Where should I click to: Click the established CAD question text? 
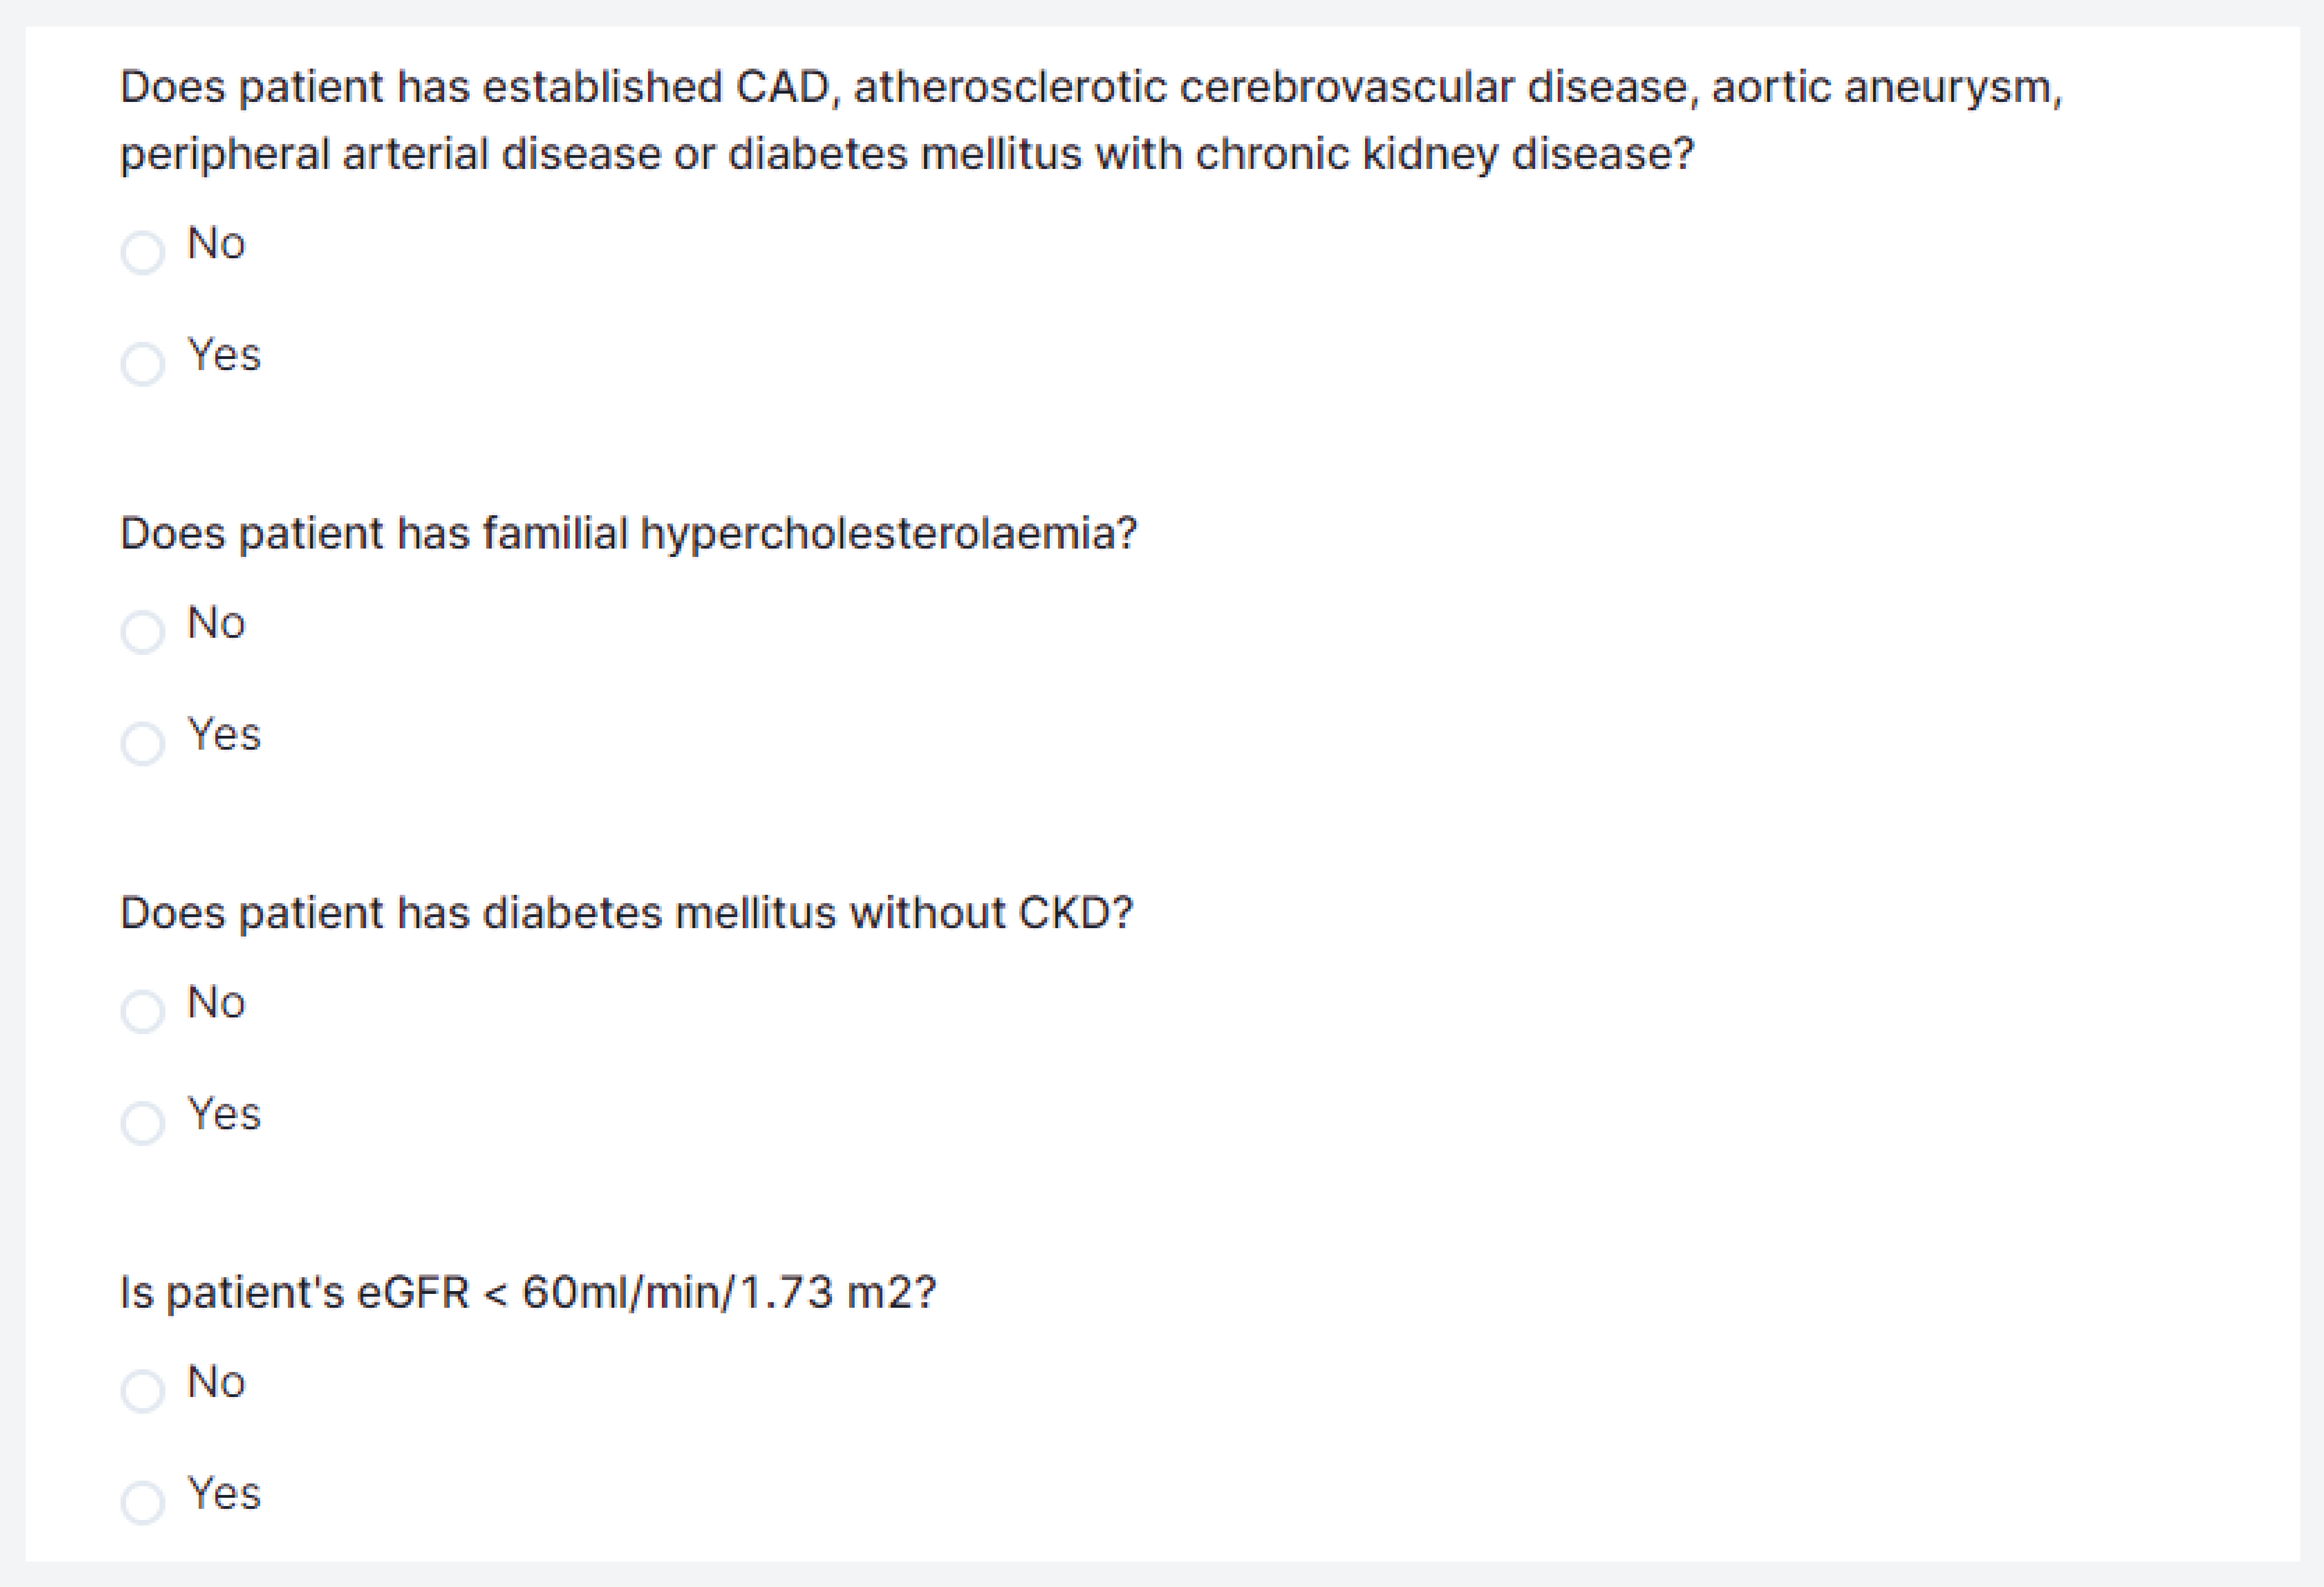[1090, 120]
